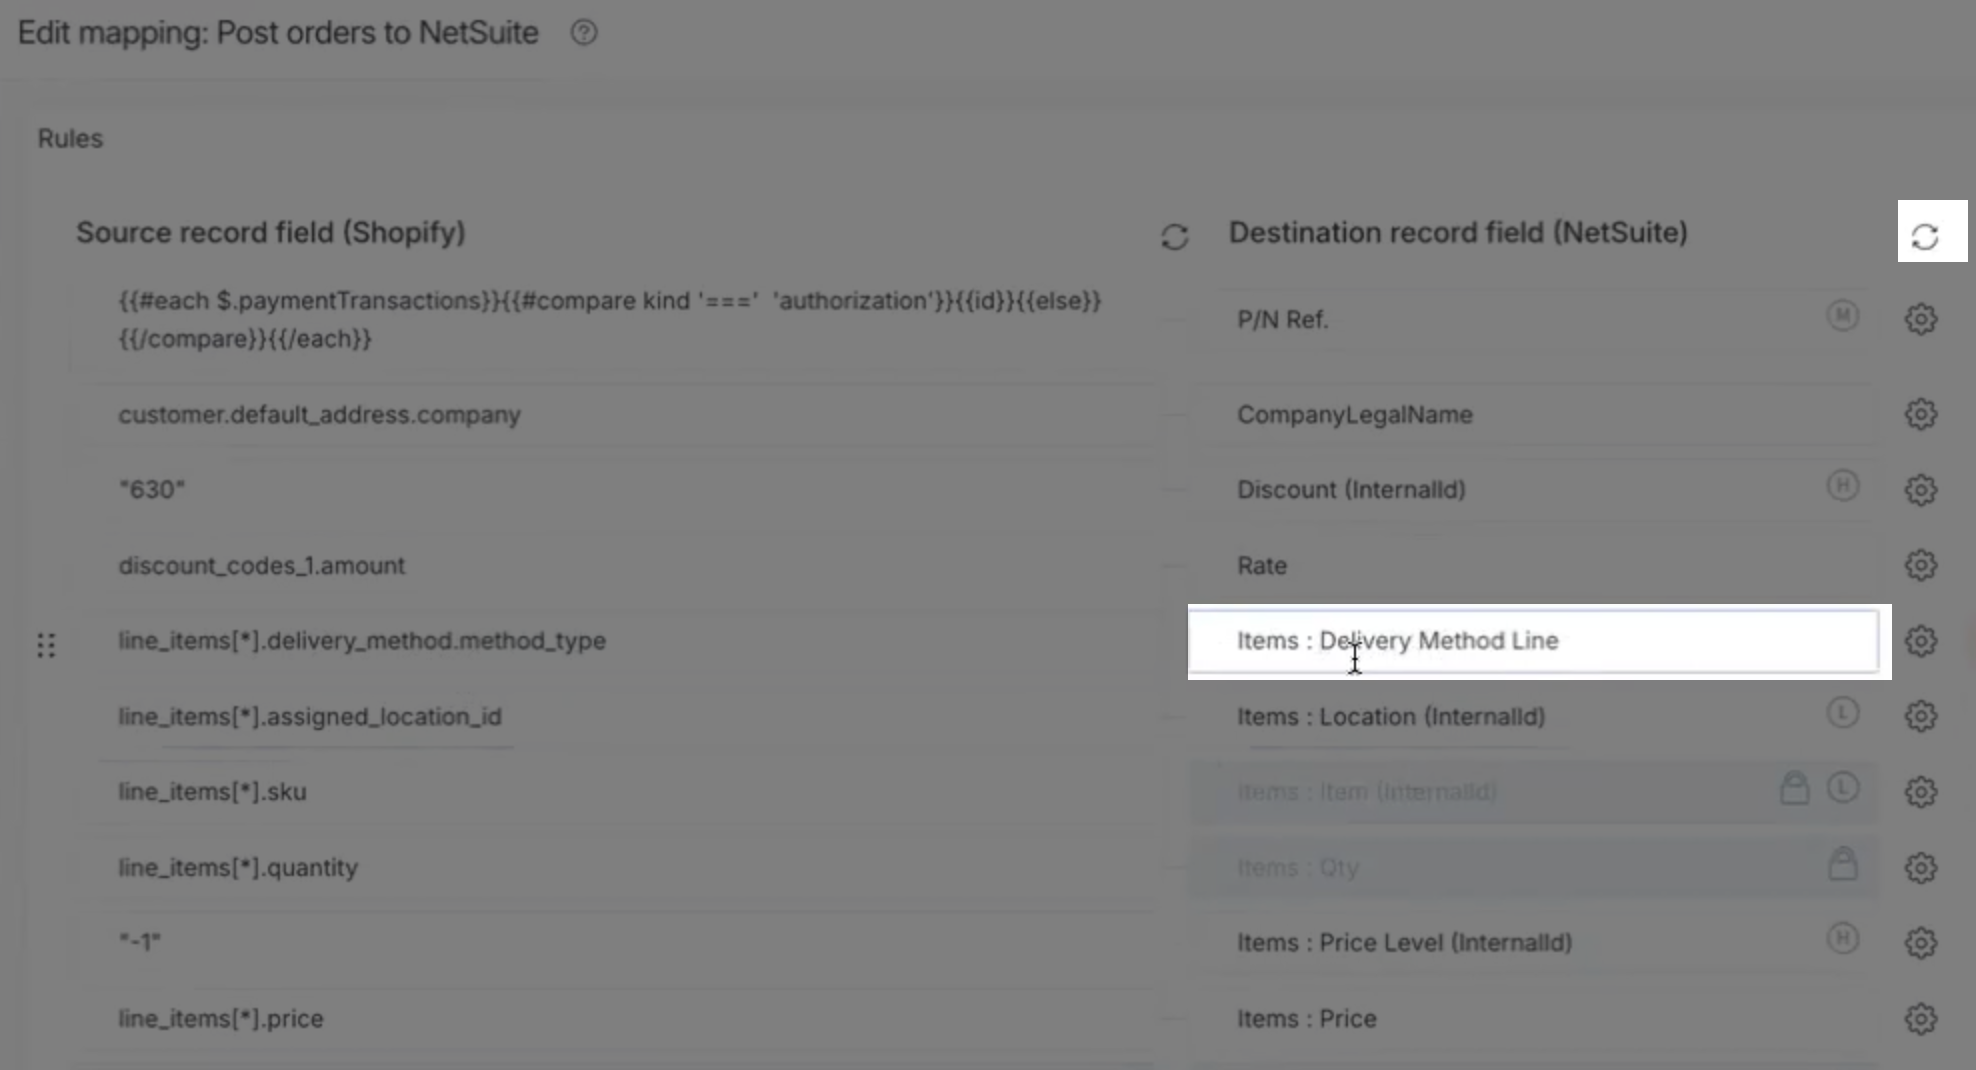Edit source field line_items[*].sku

tap(615, 792)
